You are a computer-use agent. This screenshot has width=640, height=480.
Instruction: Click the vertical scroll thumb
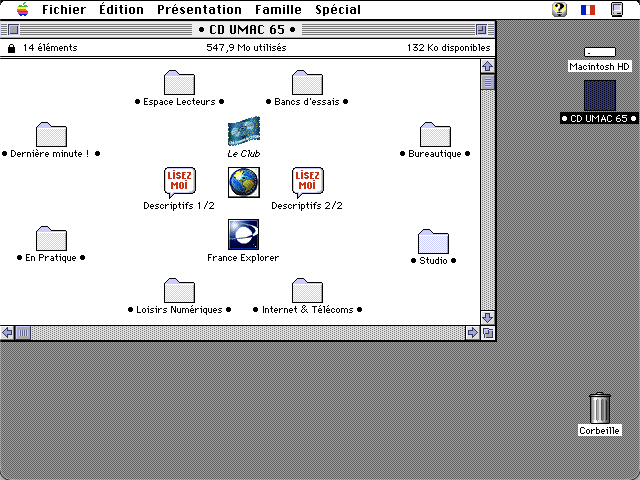click(x=487, y=82)
